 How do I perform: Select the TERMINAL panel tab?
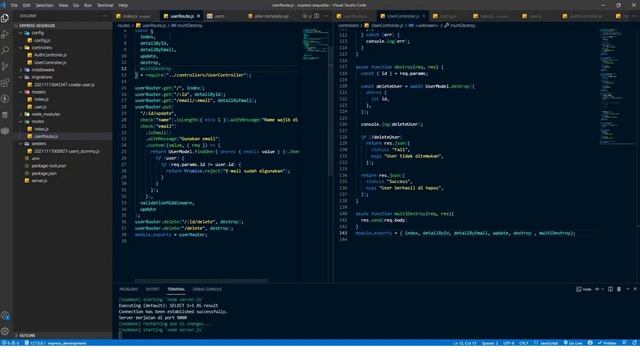click(176, 289)
